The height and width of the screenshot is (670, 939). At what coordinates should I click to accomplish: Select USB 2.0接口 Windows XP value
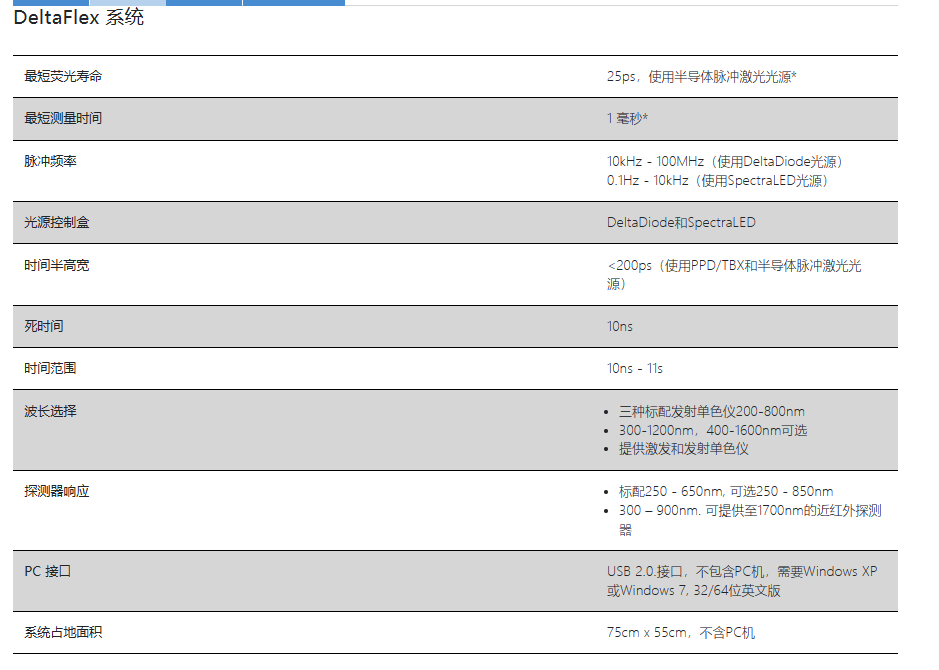(x=742, y=581)
